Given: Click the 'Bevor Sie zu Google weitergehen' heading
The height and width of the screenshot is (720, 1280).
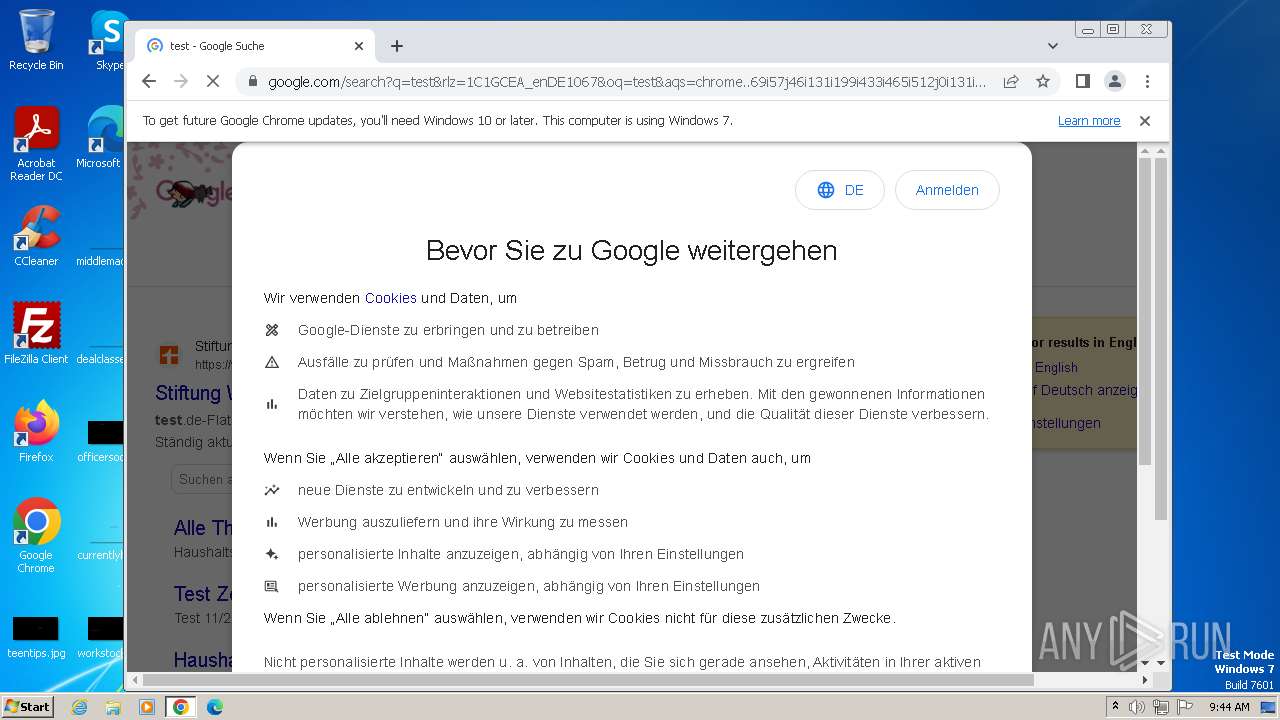Looking at the screenshot, I should (x=631, y=250).
